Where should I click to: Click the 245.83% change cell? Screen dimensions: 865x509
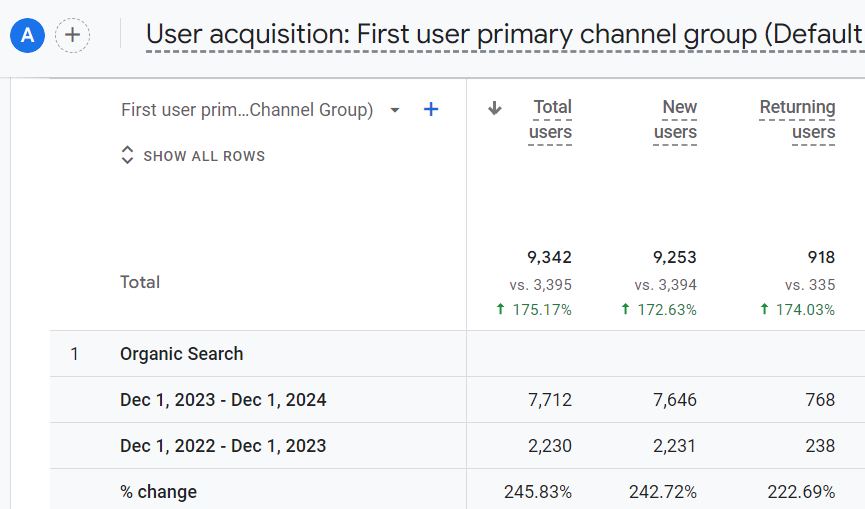pos(538,492)
